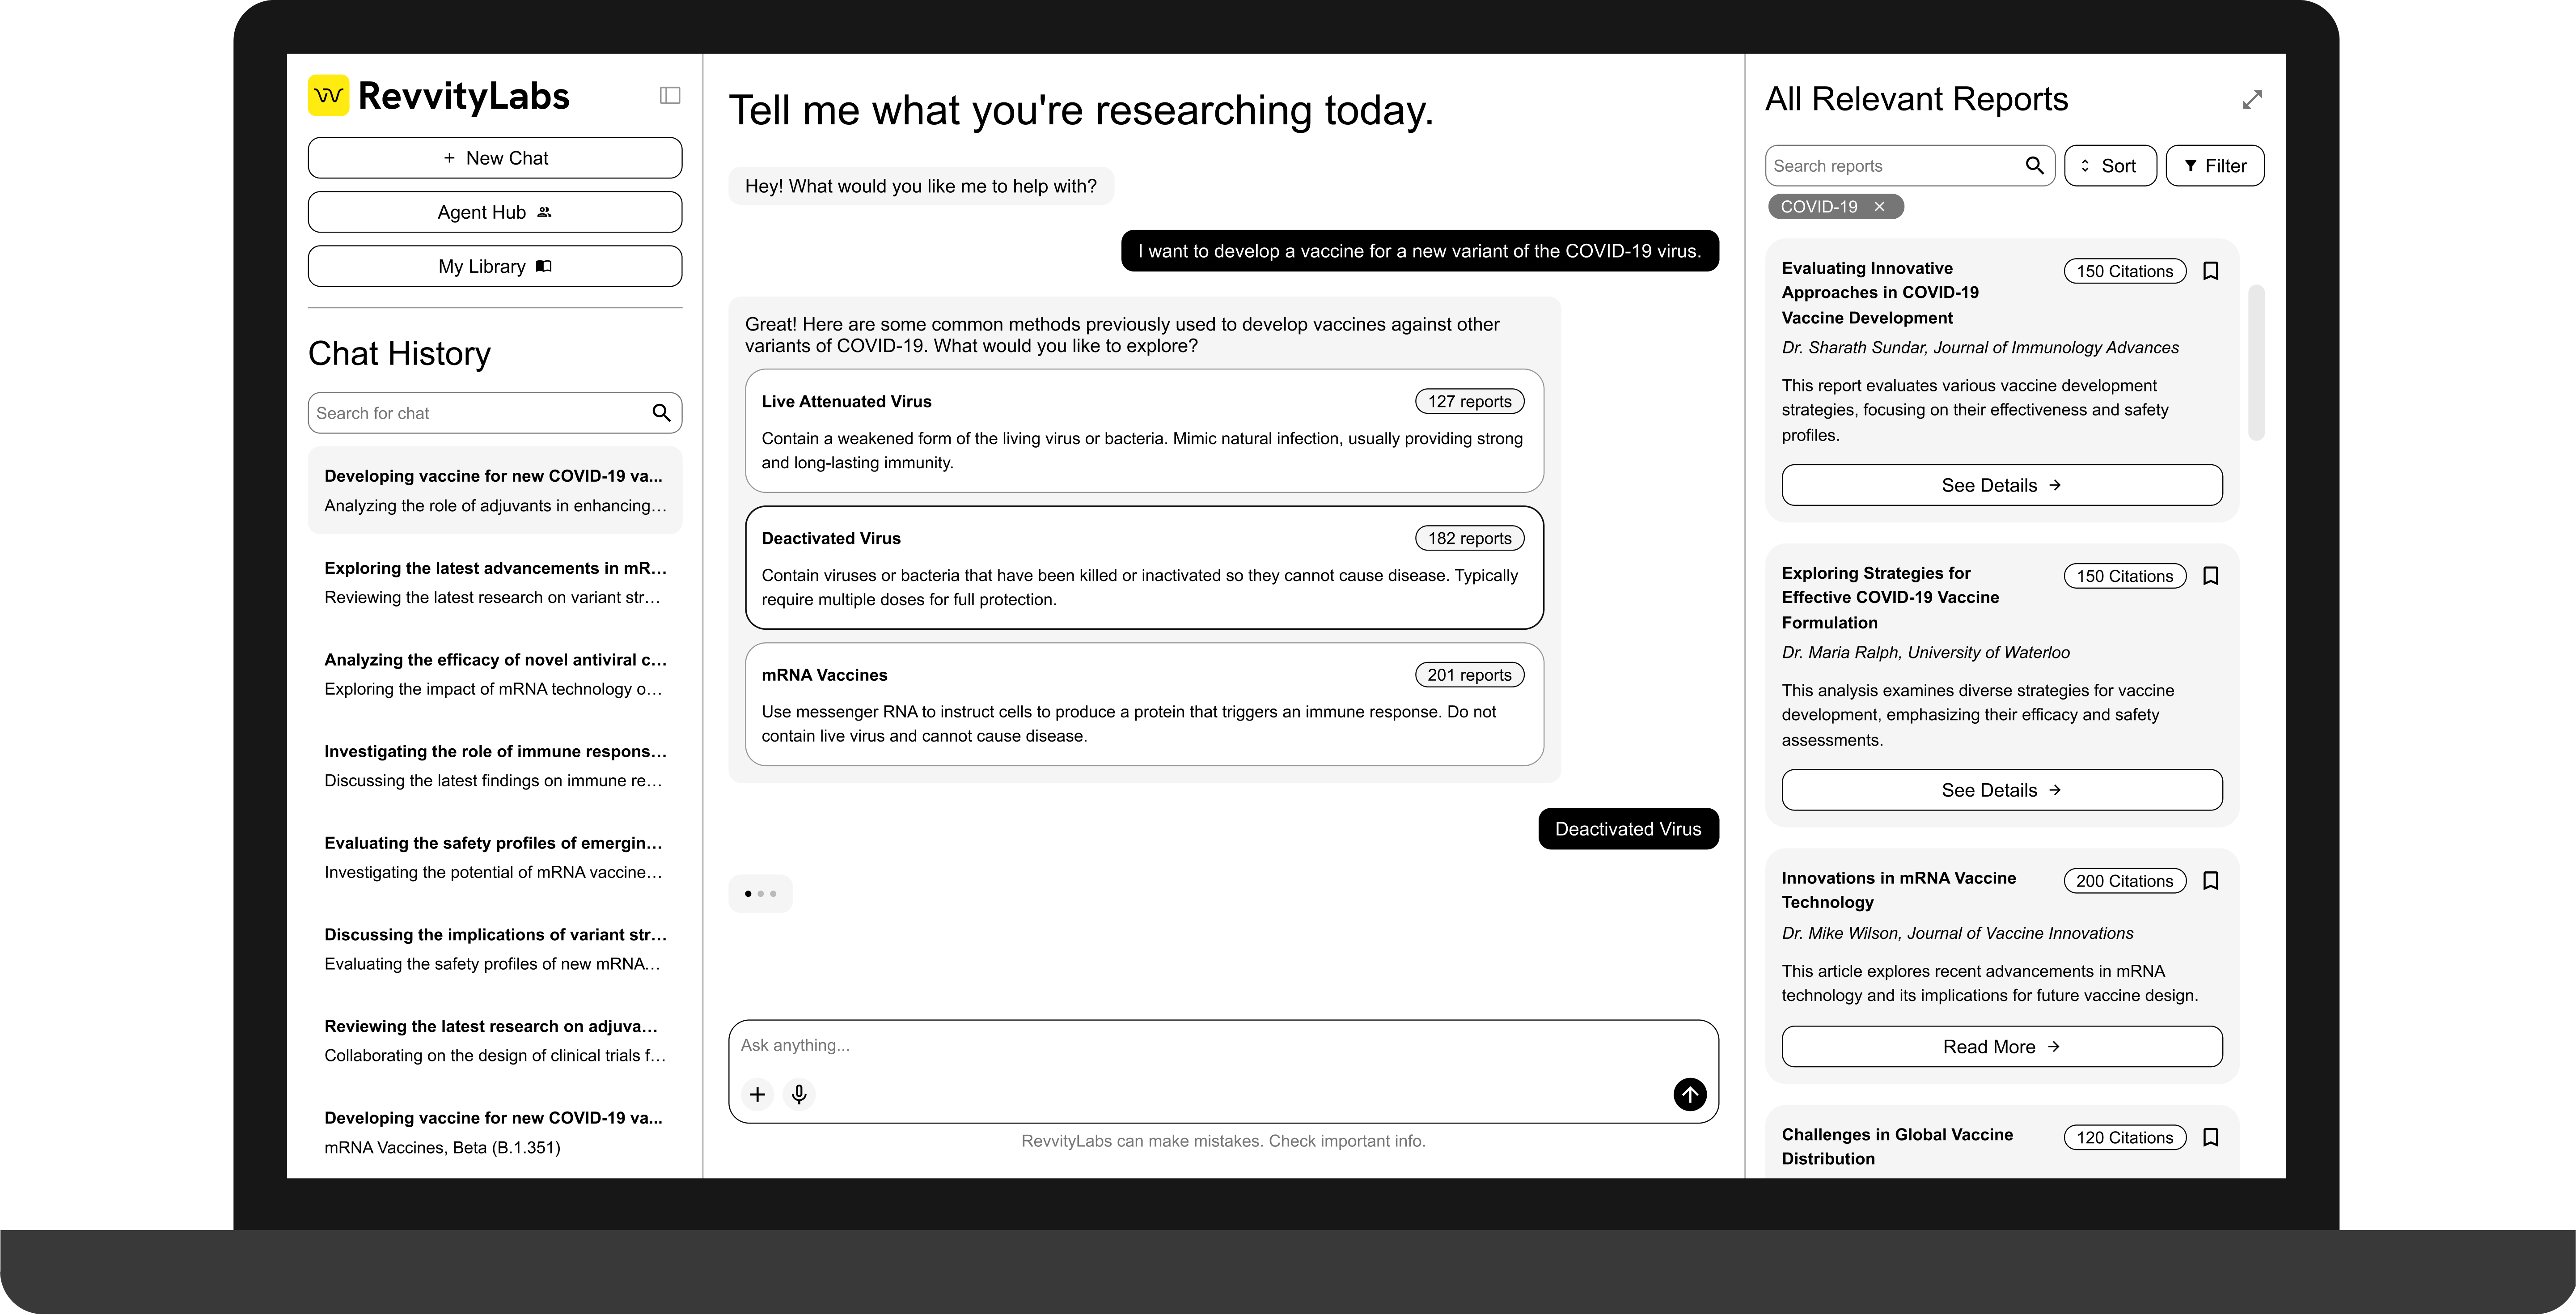2576x1315 pixels.
Task: Click the search reports magnifier icon
Action: pyautogui.click(x=2034, y=166)
